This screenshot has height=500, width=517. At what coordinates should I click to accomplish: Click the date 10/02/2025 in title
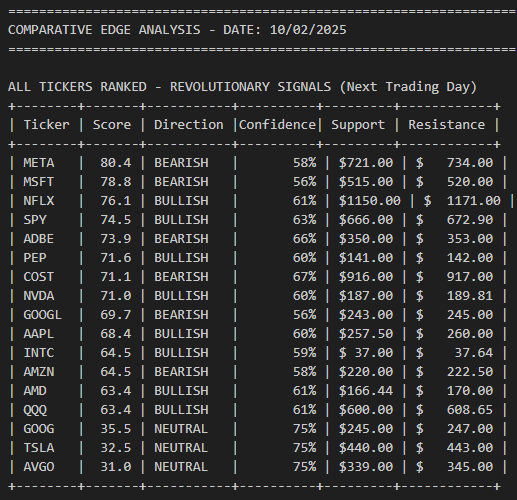pyautogui.click(x=308, y=30)
